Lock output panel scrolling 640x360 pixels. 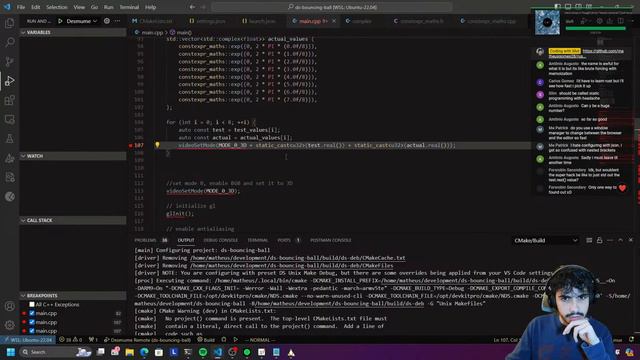click(x=599, y=240)
